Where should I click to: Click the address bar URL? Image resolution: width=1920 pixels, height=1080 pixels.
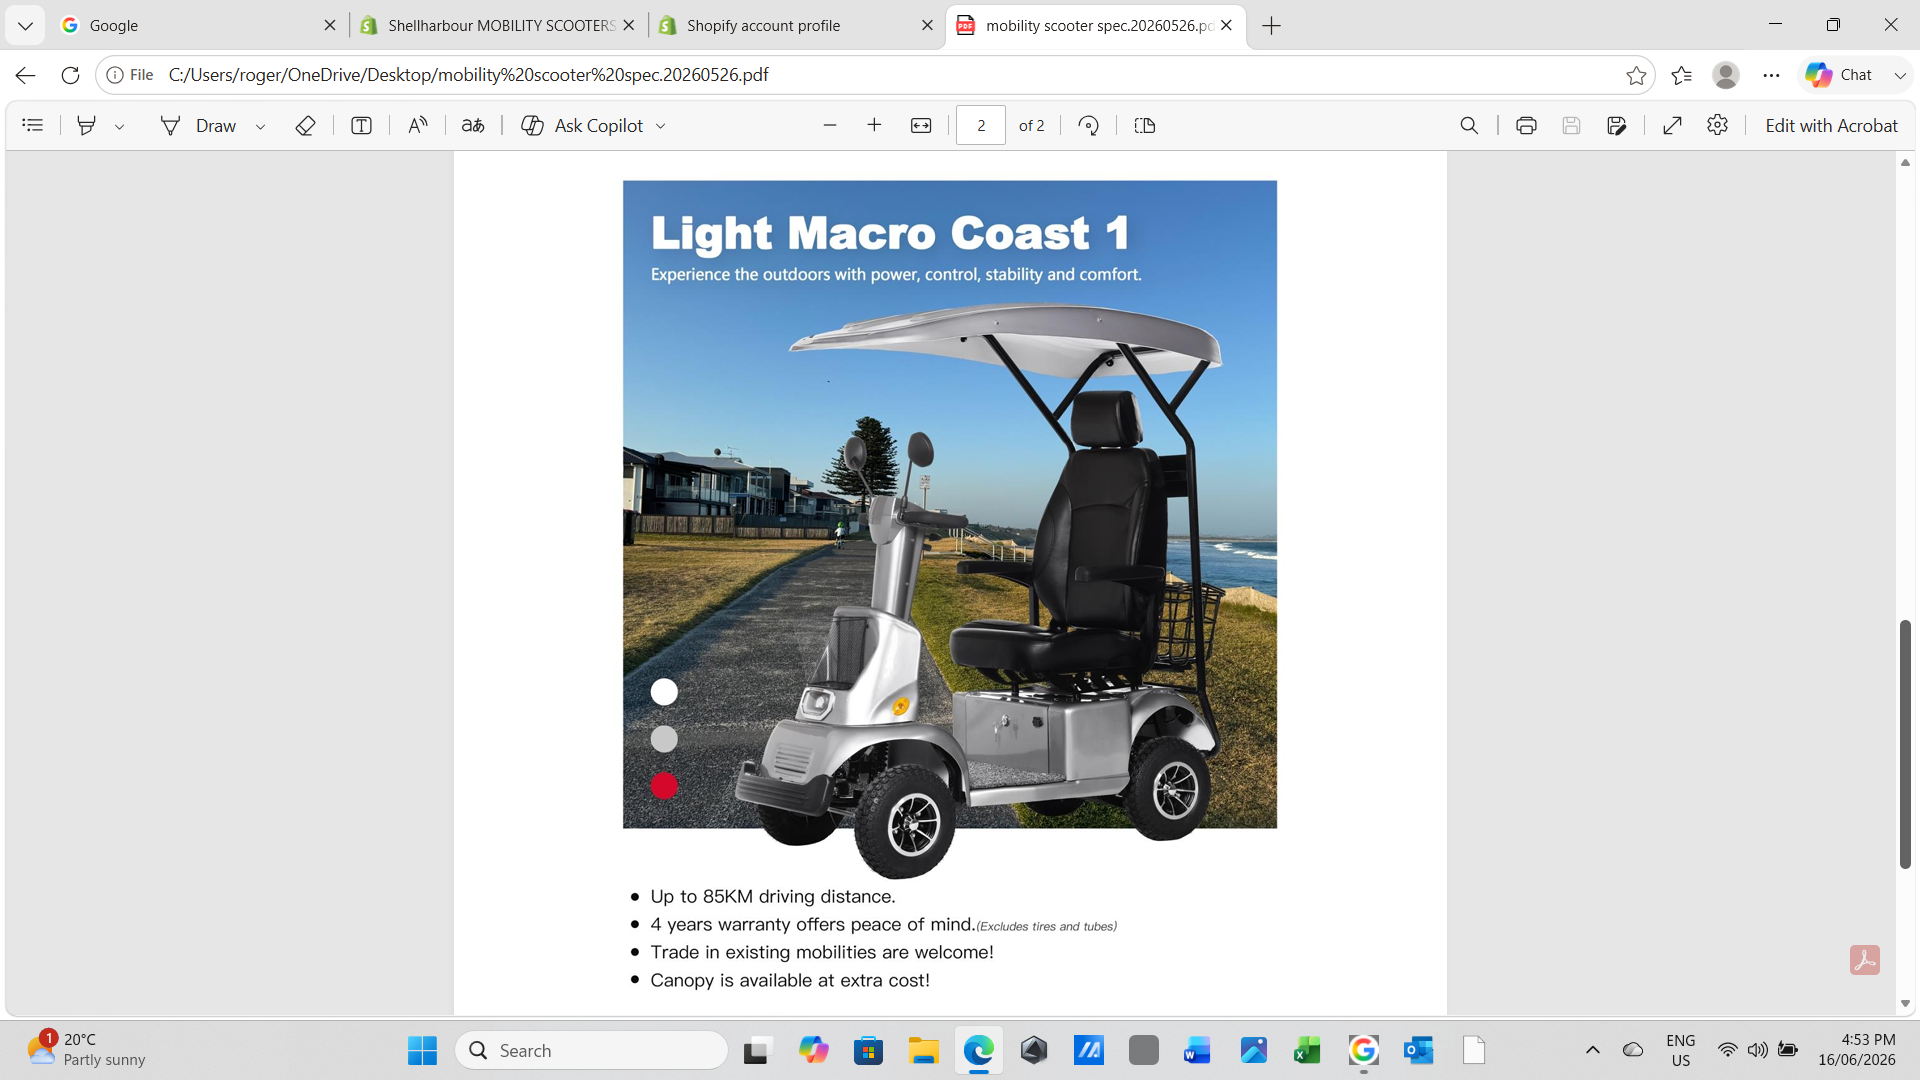pos(468,75)
